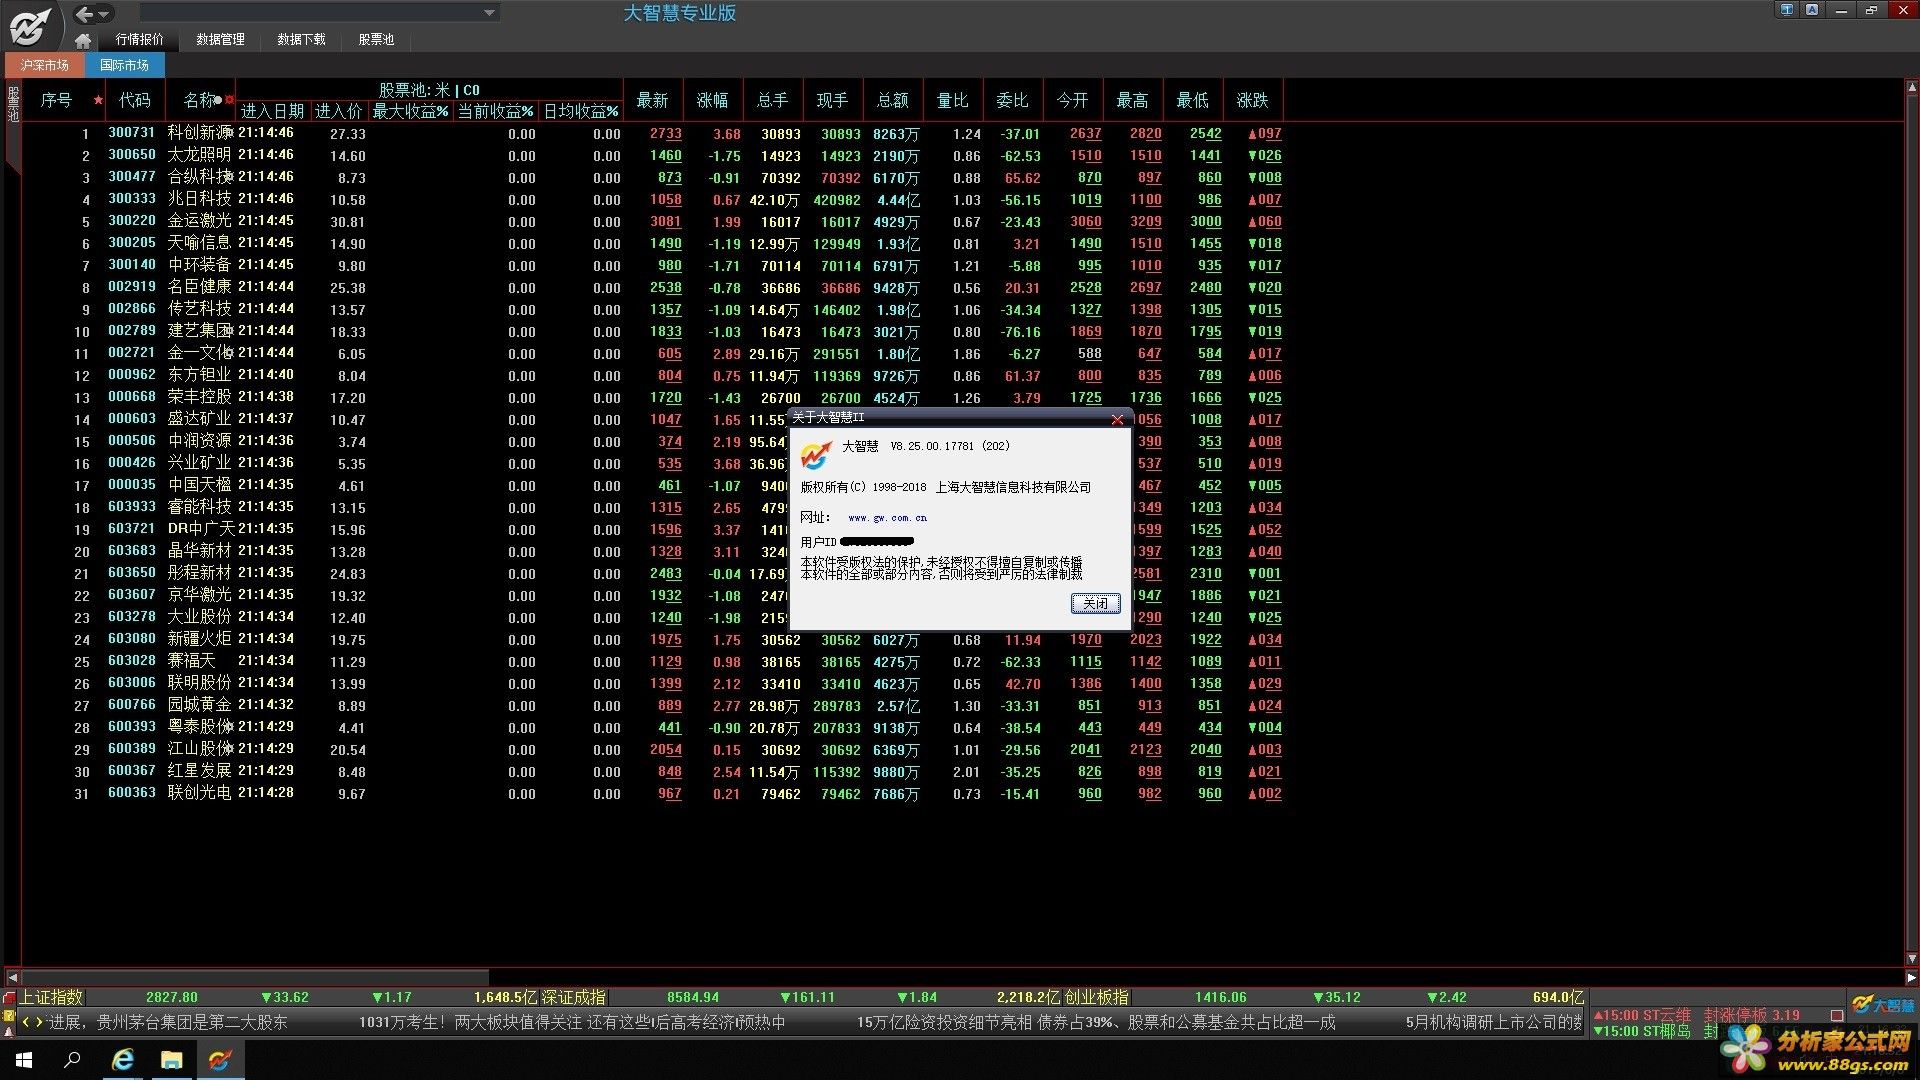The image size is (1920, 1080).
Task: Sort by the 最新 column header
Action: (x=652, y=100)
